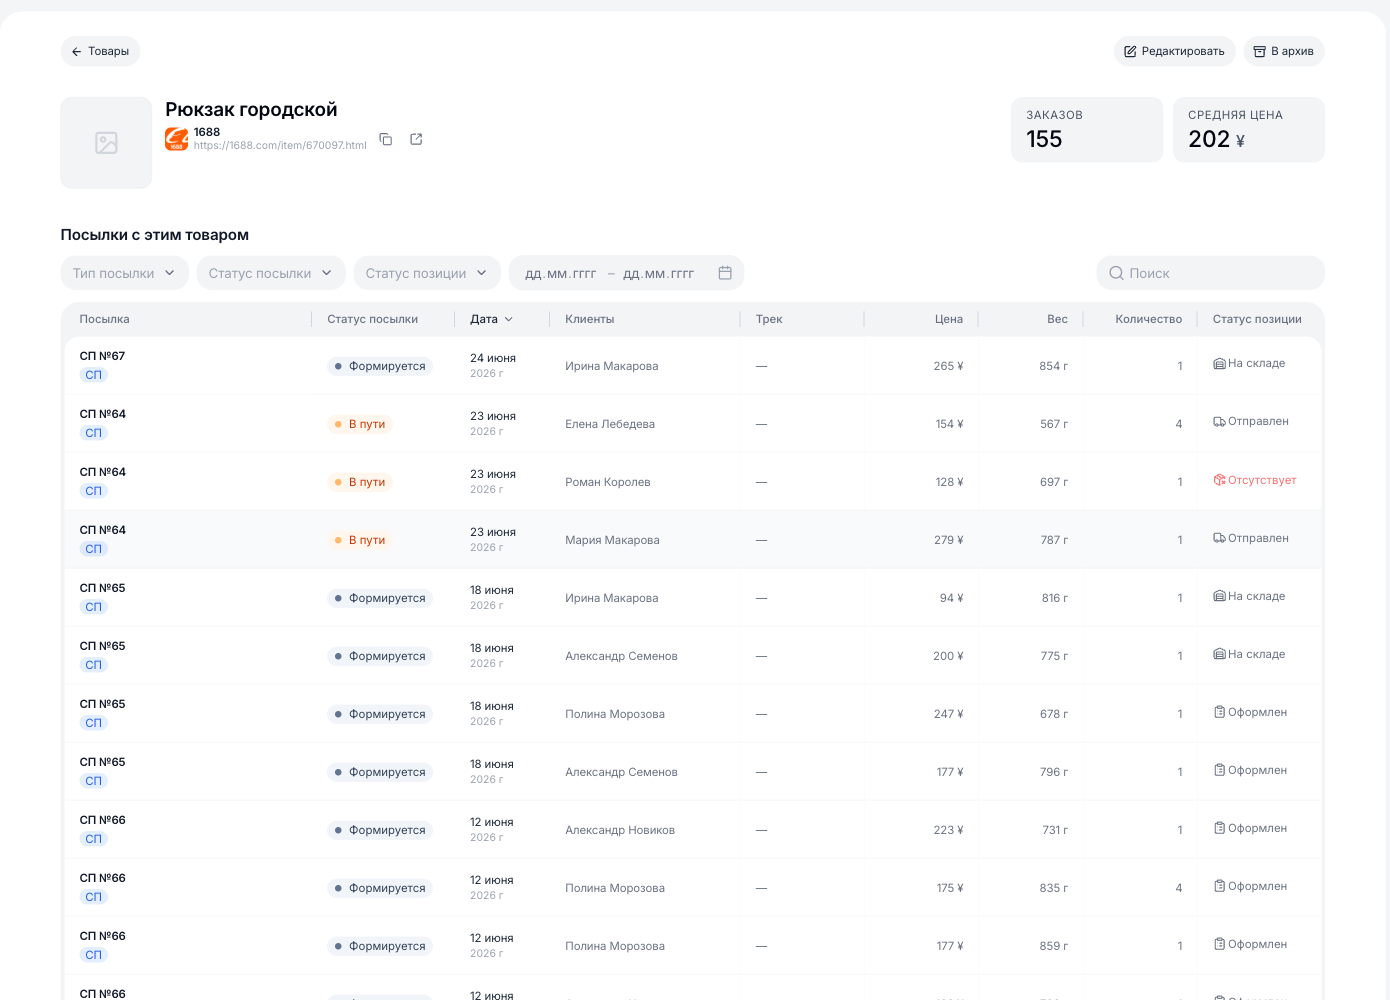Click the Отсутствует icon in Роман Королев row
Image resolution: width=1390 pixels, height=1000 pixels.
1219,480
